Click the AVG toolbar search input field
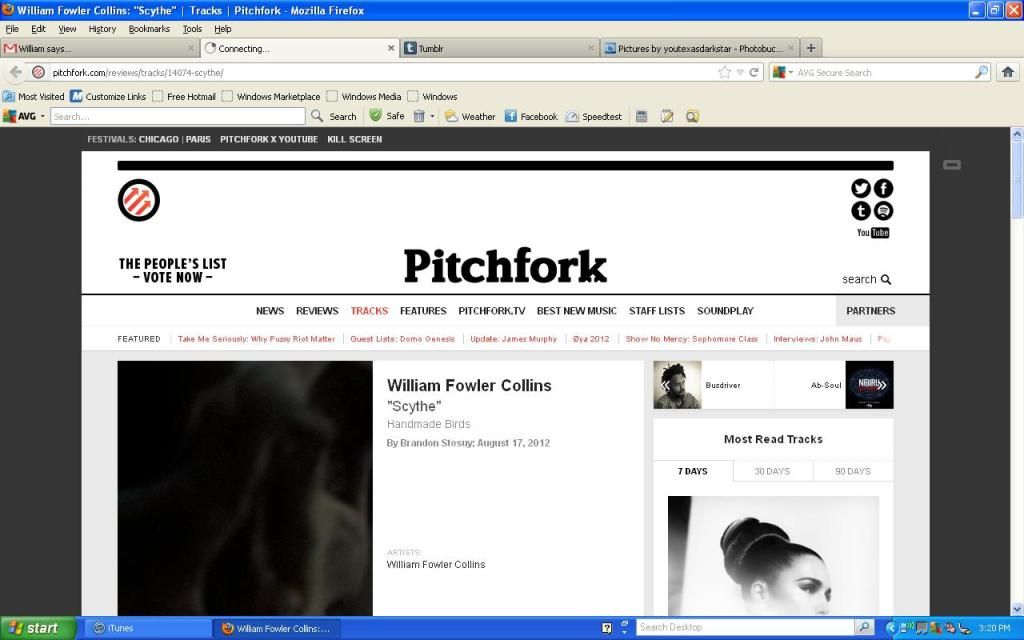The image size is (1024, 640). coord(177,117)
